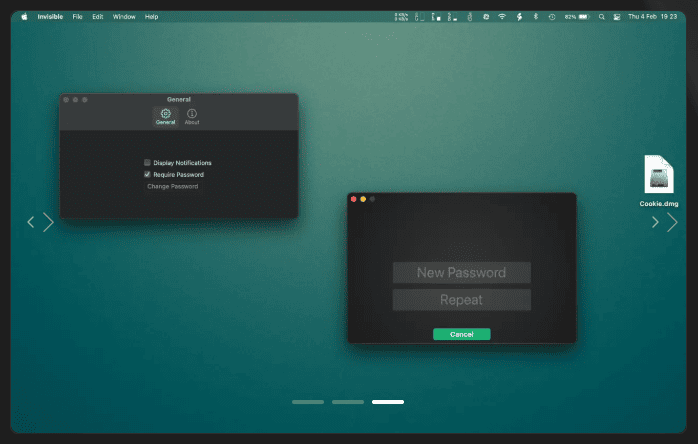
Task: Open the Window menu
Action: point(124,17)
